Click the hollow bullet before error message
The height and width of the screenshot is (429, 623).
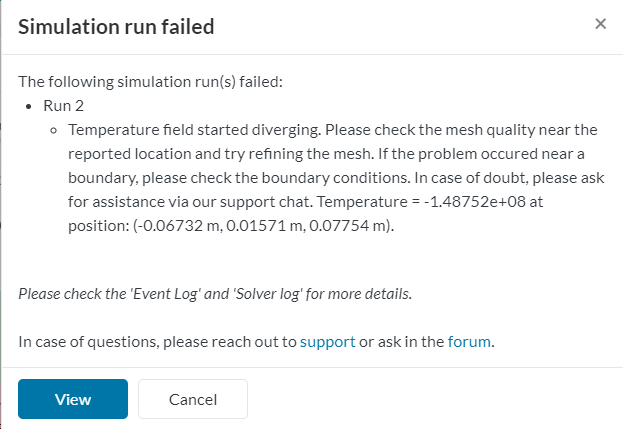tap(54, 130)
